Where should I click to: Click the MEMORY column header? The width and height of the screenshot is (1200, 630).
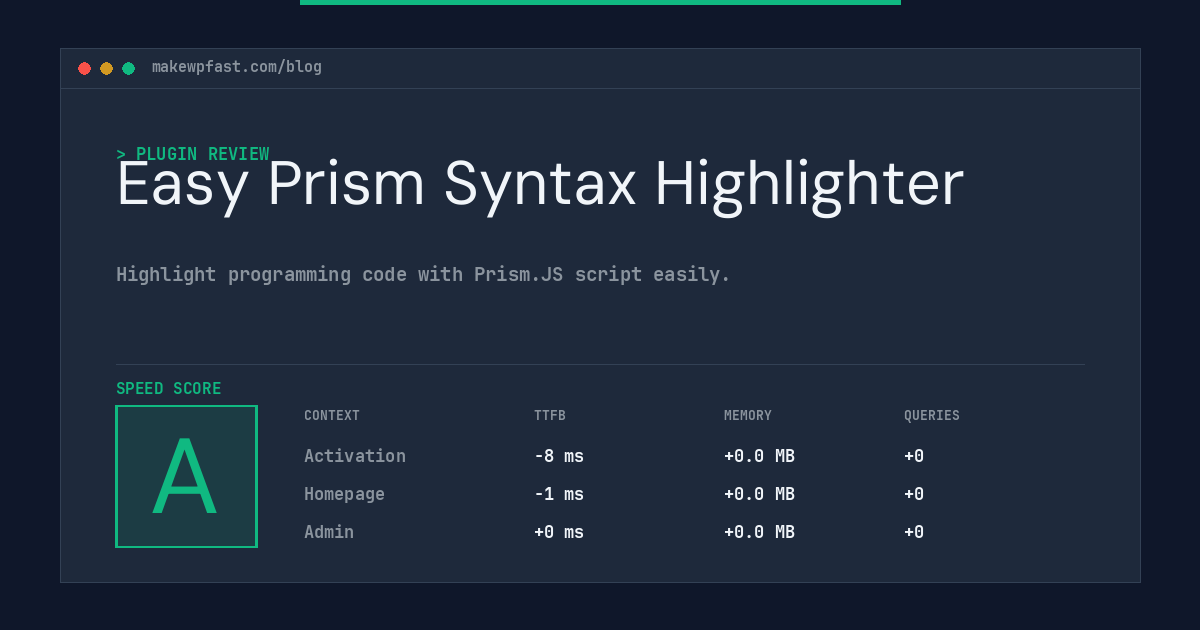pos(748,416)
